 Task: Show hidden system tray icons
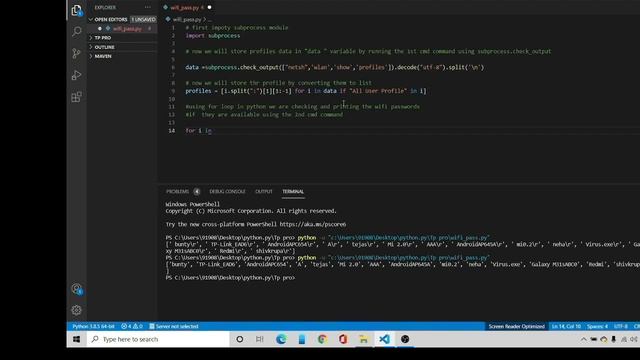pos(584,339)
